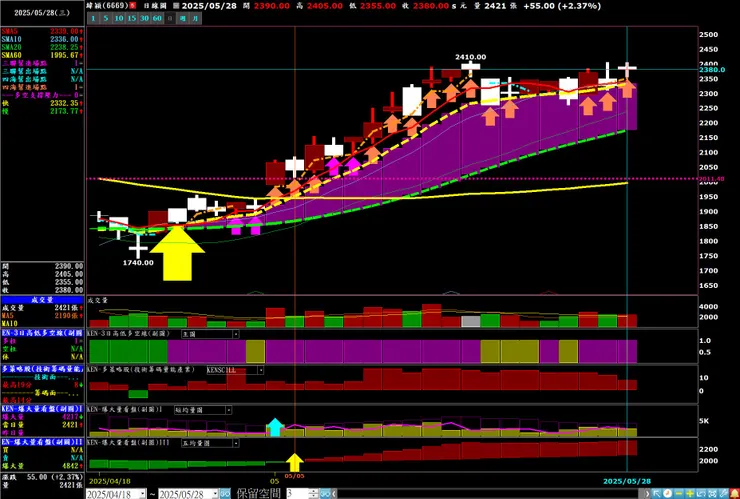Click the +55.00 (+2.37%) change value
The height and width of the screenshot is (499, 740).
[x=562, y=6]
